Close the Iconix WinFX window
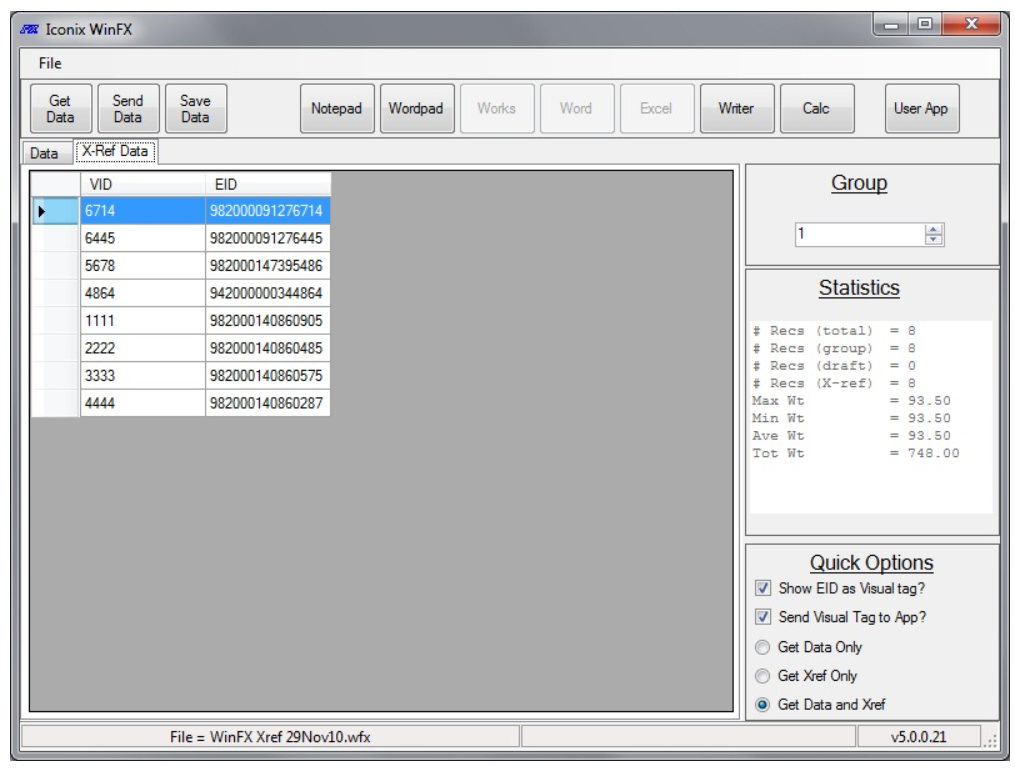 tap(971, 25)
